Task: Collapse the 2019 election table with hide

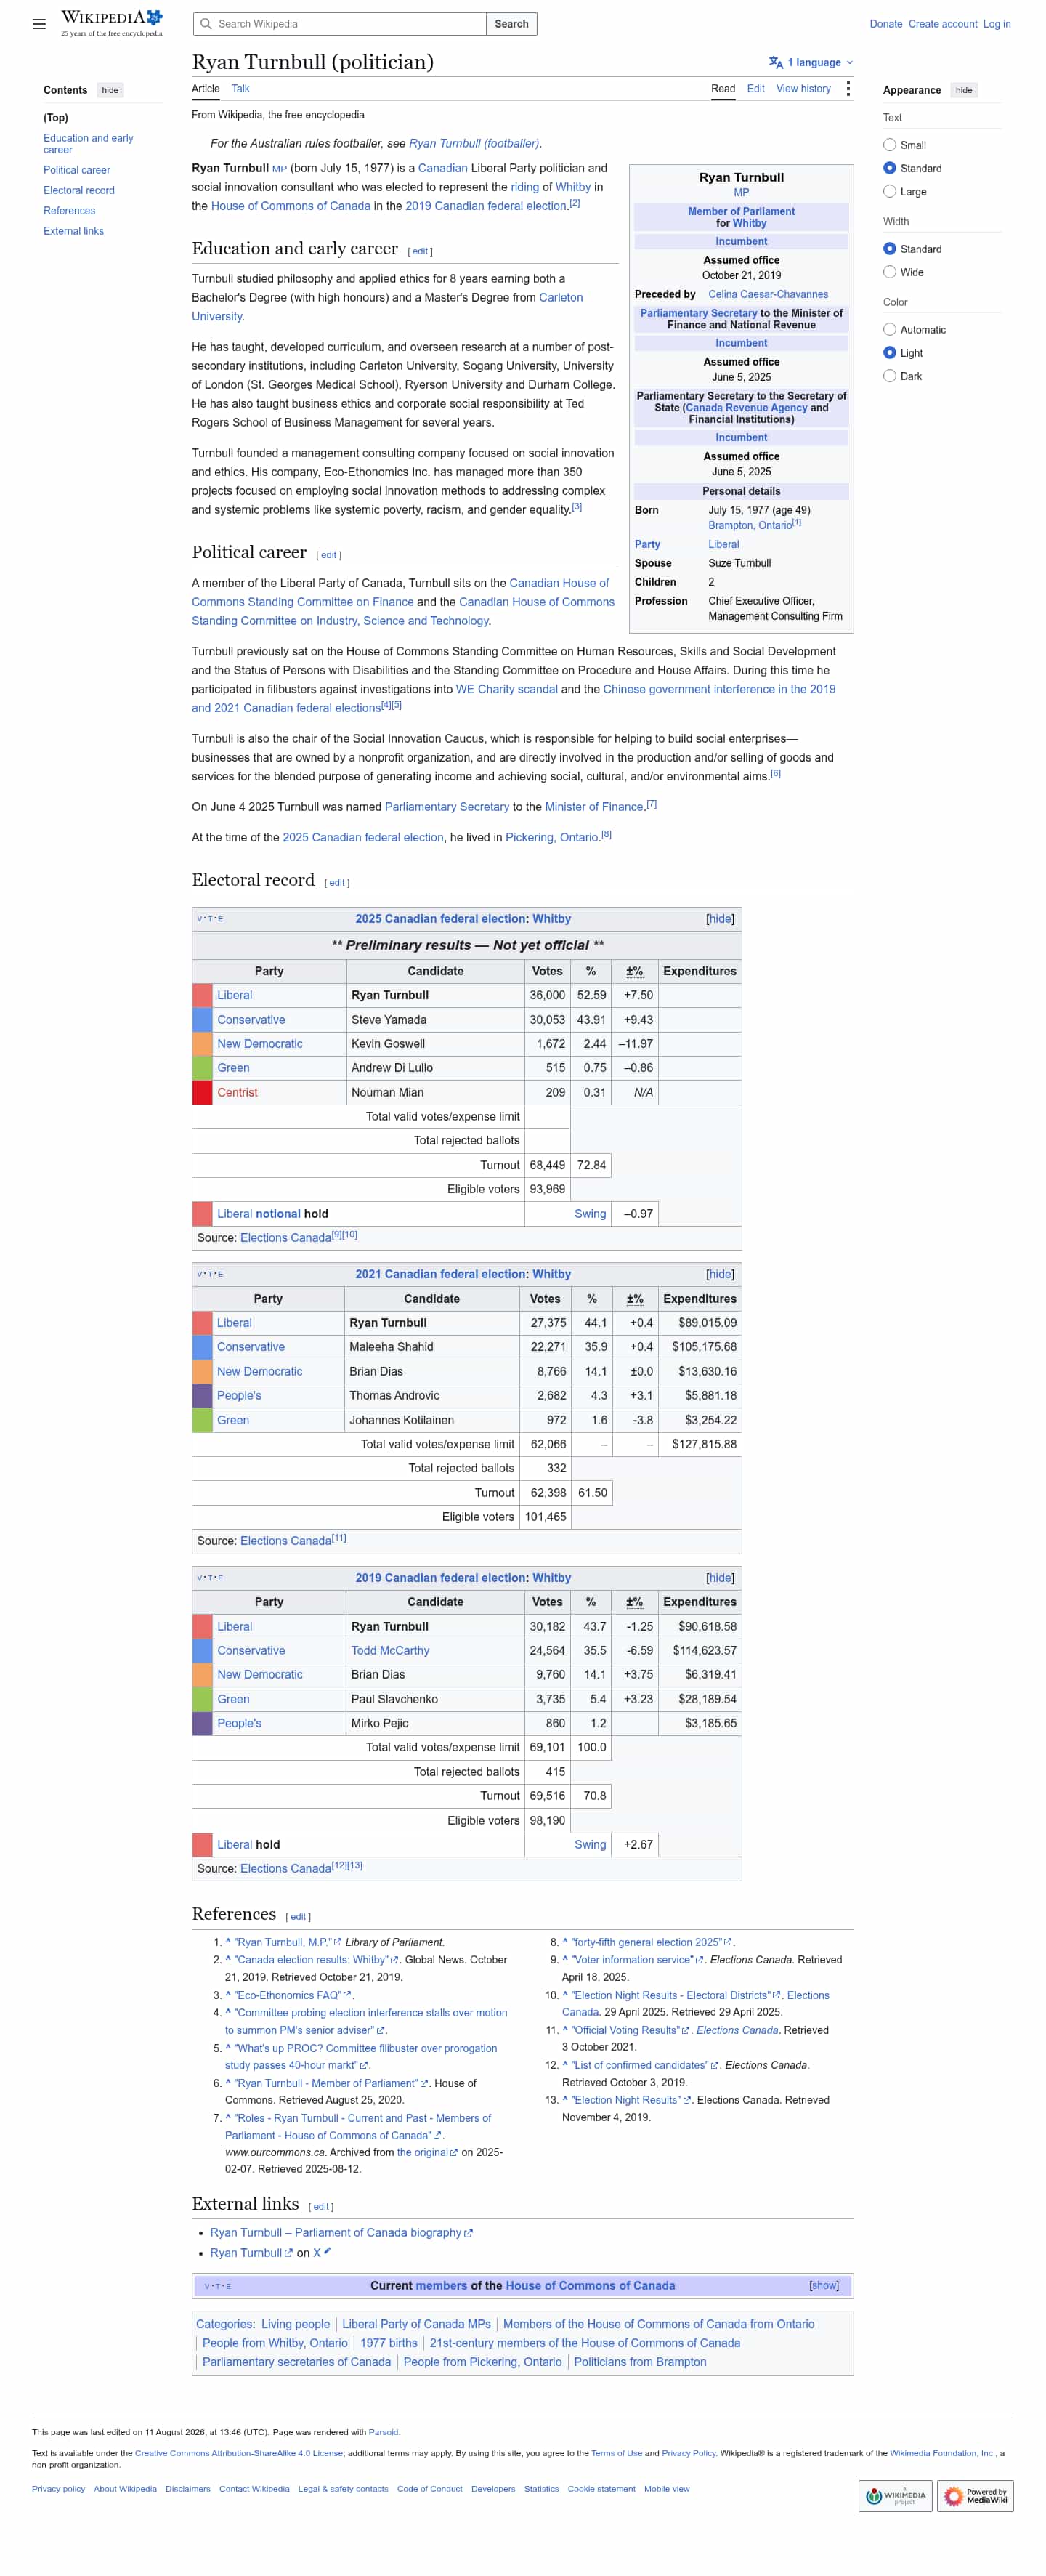Action: [720, 1578]
